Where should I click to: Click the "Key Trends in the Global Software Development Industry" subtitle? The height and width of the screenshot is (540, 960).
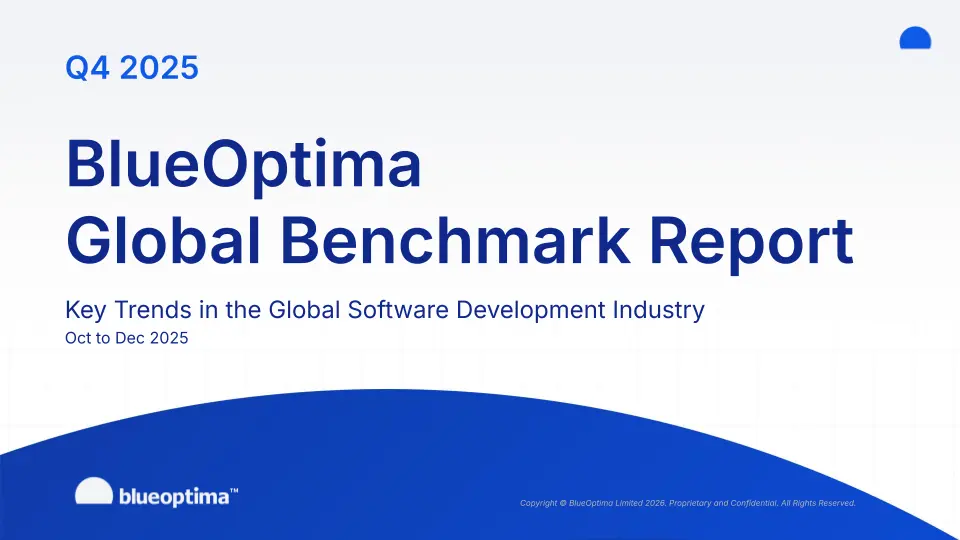(x=385, y=310)
